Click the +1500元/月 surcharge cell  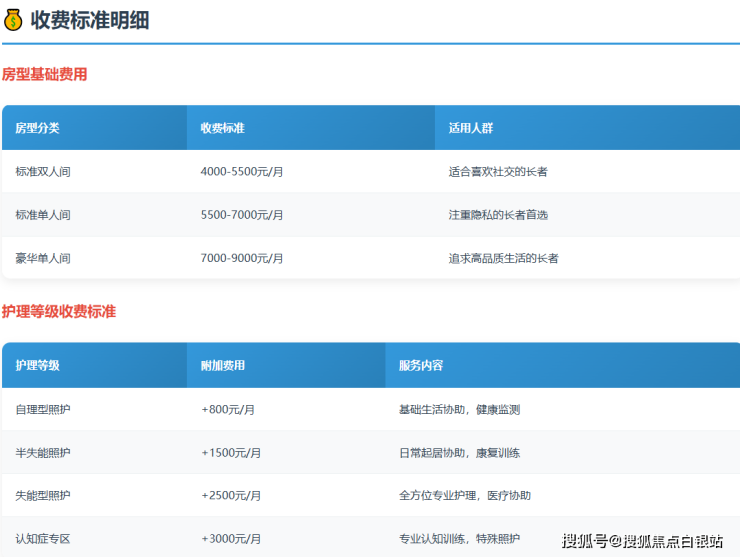(x=231, y=453)
